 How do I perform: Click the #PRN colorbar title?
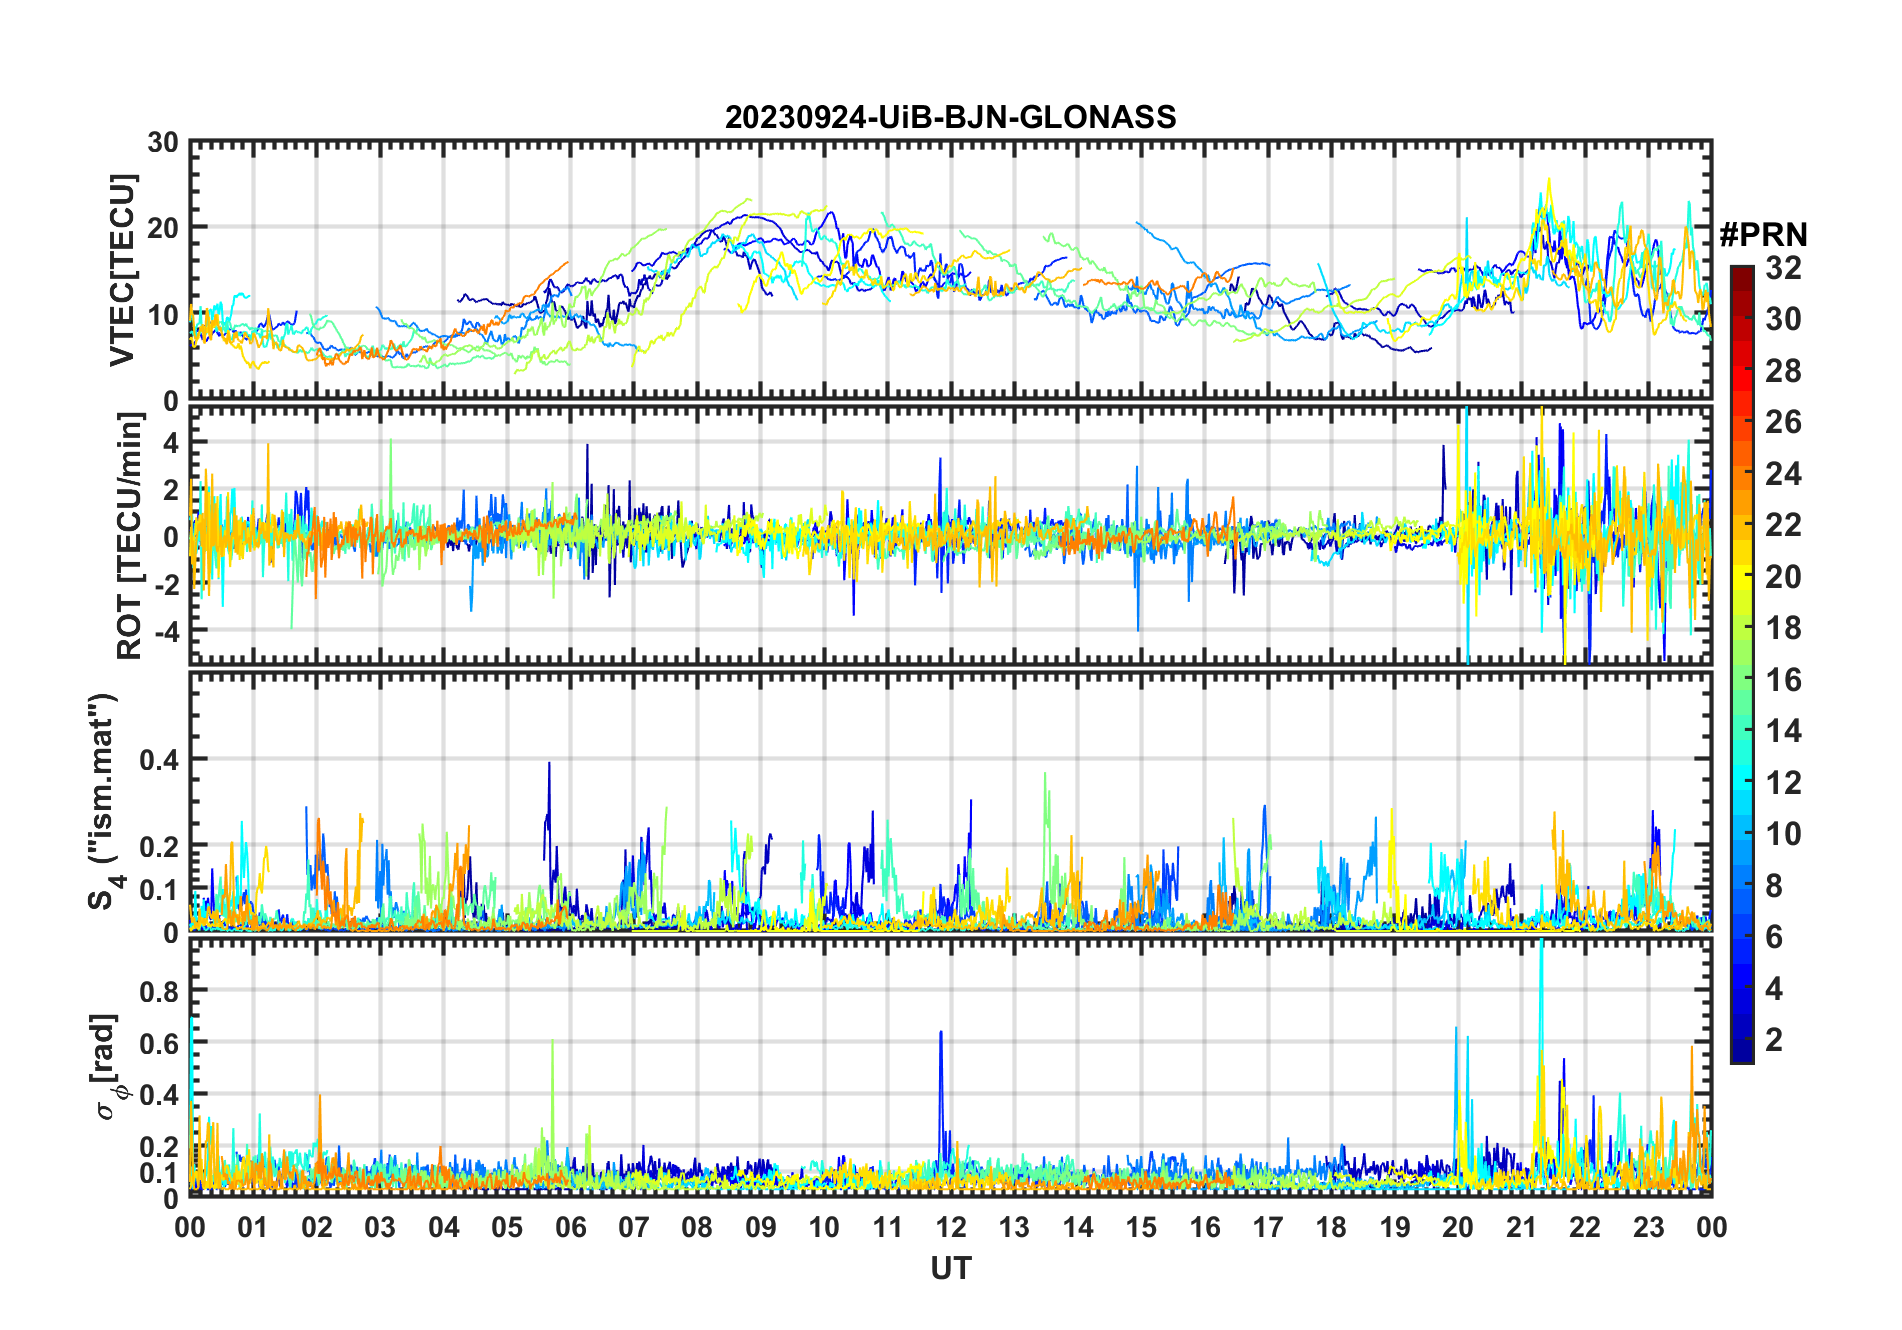(1763, 235)
